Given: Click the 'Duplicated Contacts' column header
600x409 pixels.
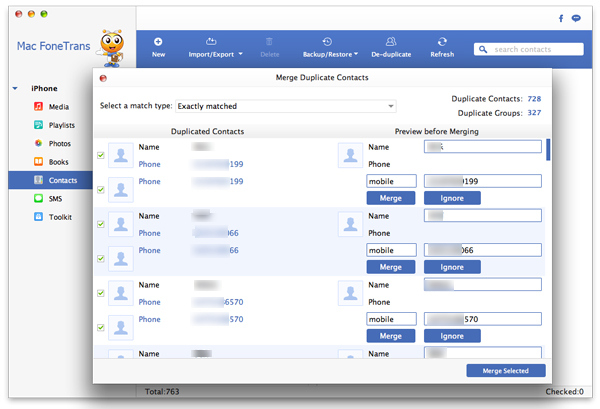Looking at the screenshot, I should [207, 131].
